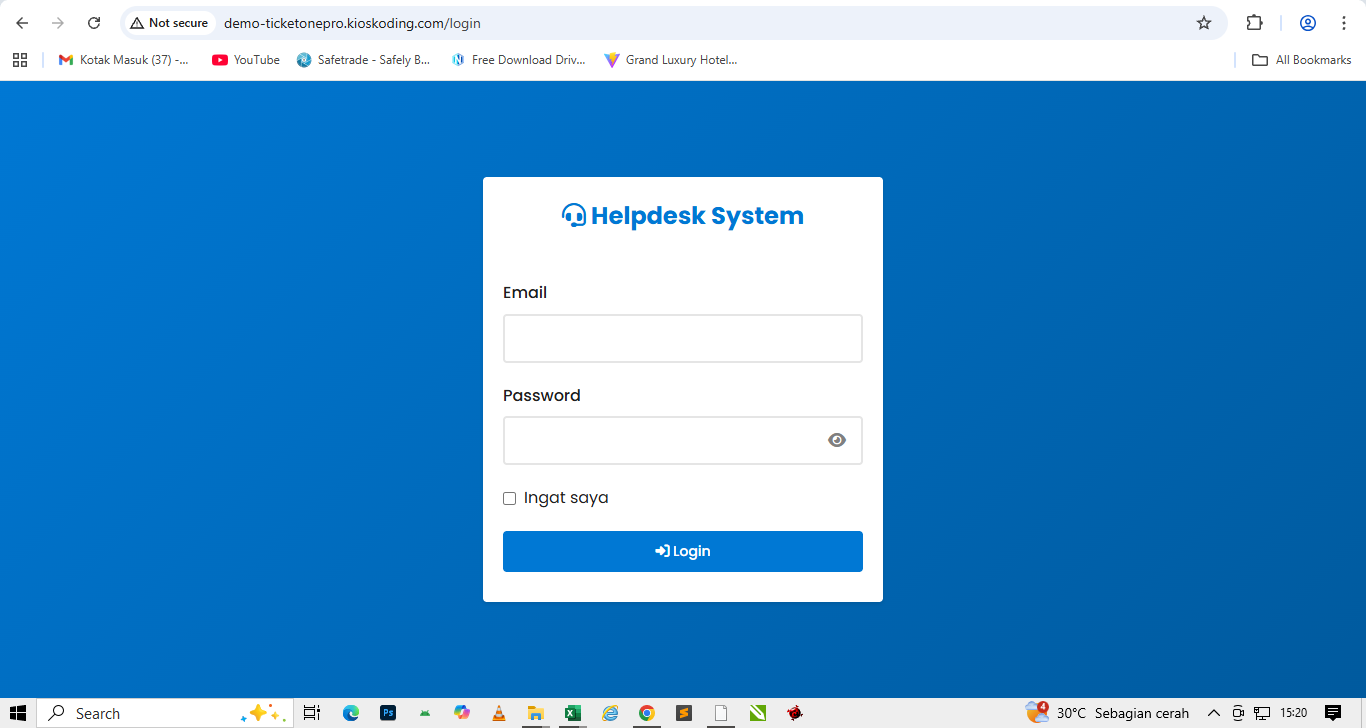This screenshot has width=1366, height=728.
Task: Bookmark this page with the star icon
Action: tap(1204, 22)
